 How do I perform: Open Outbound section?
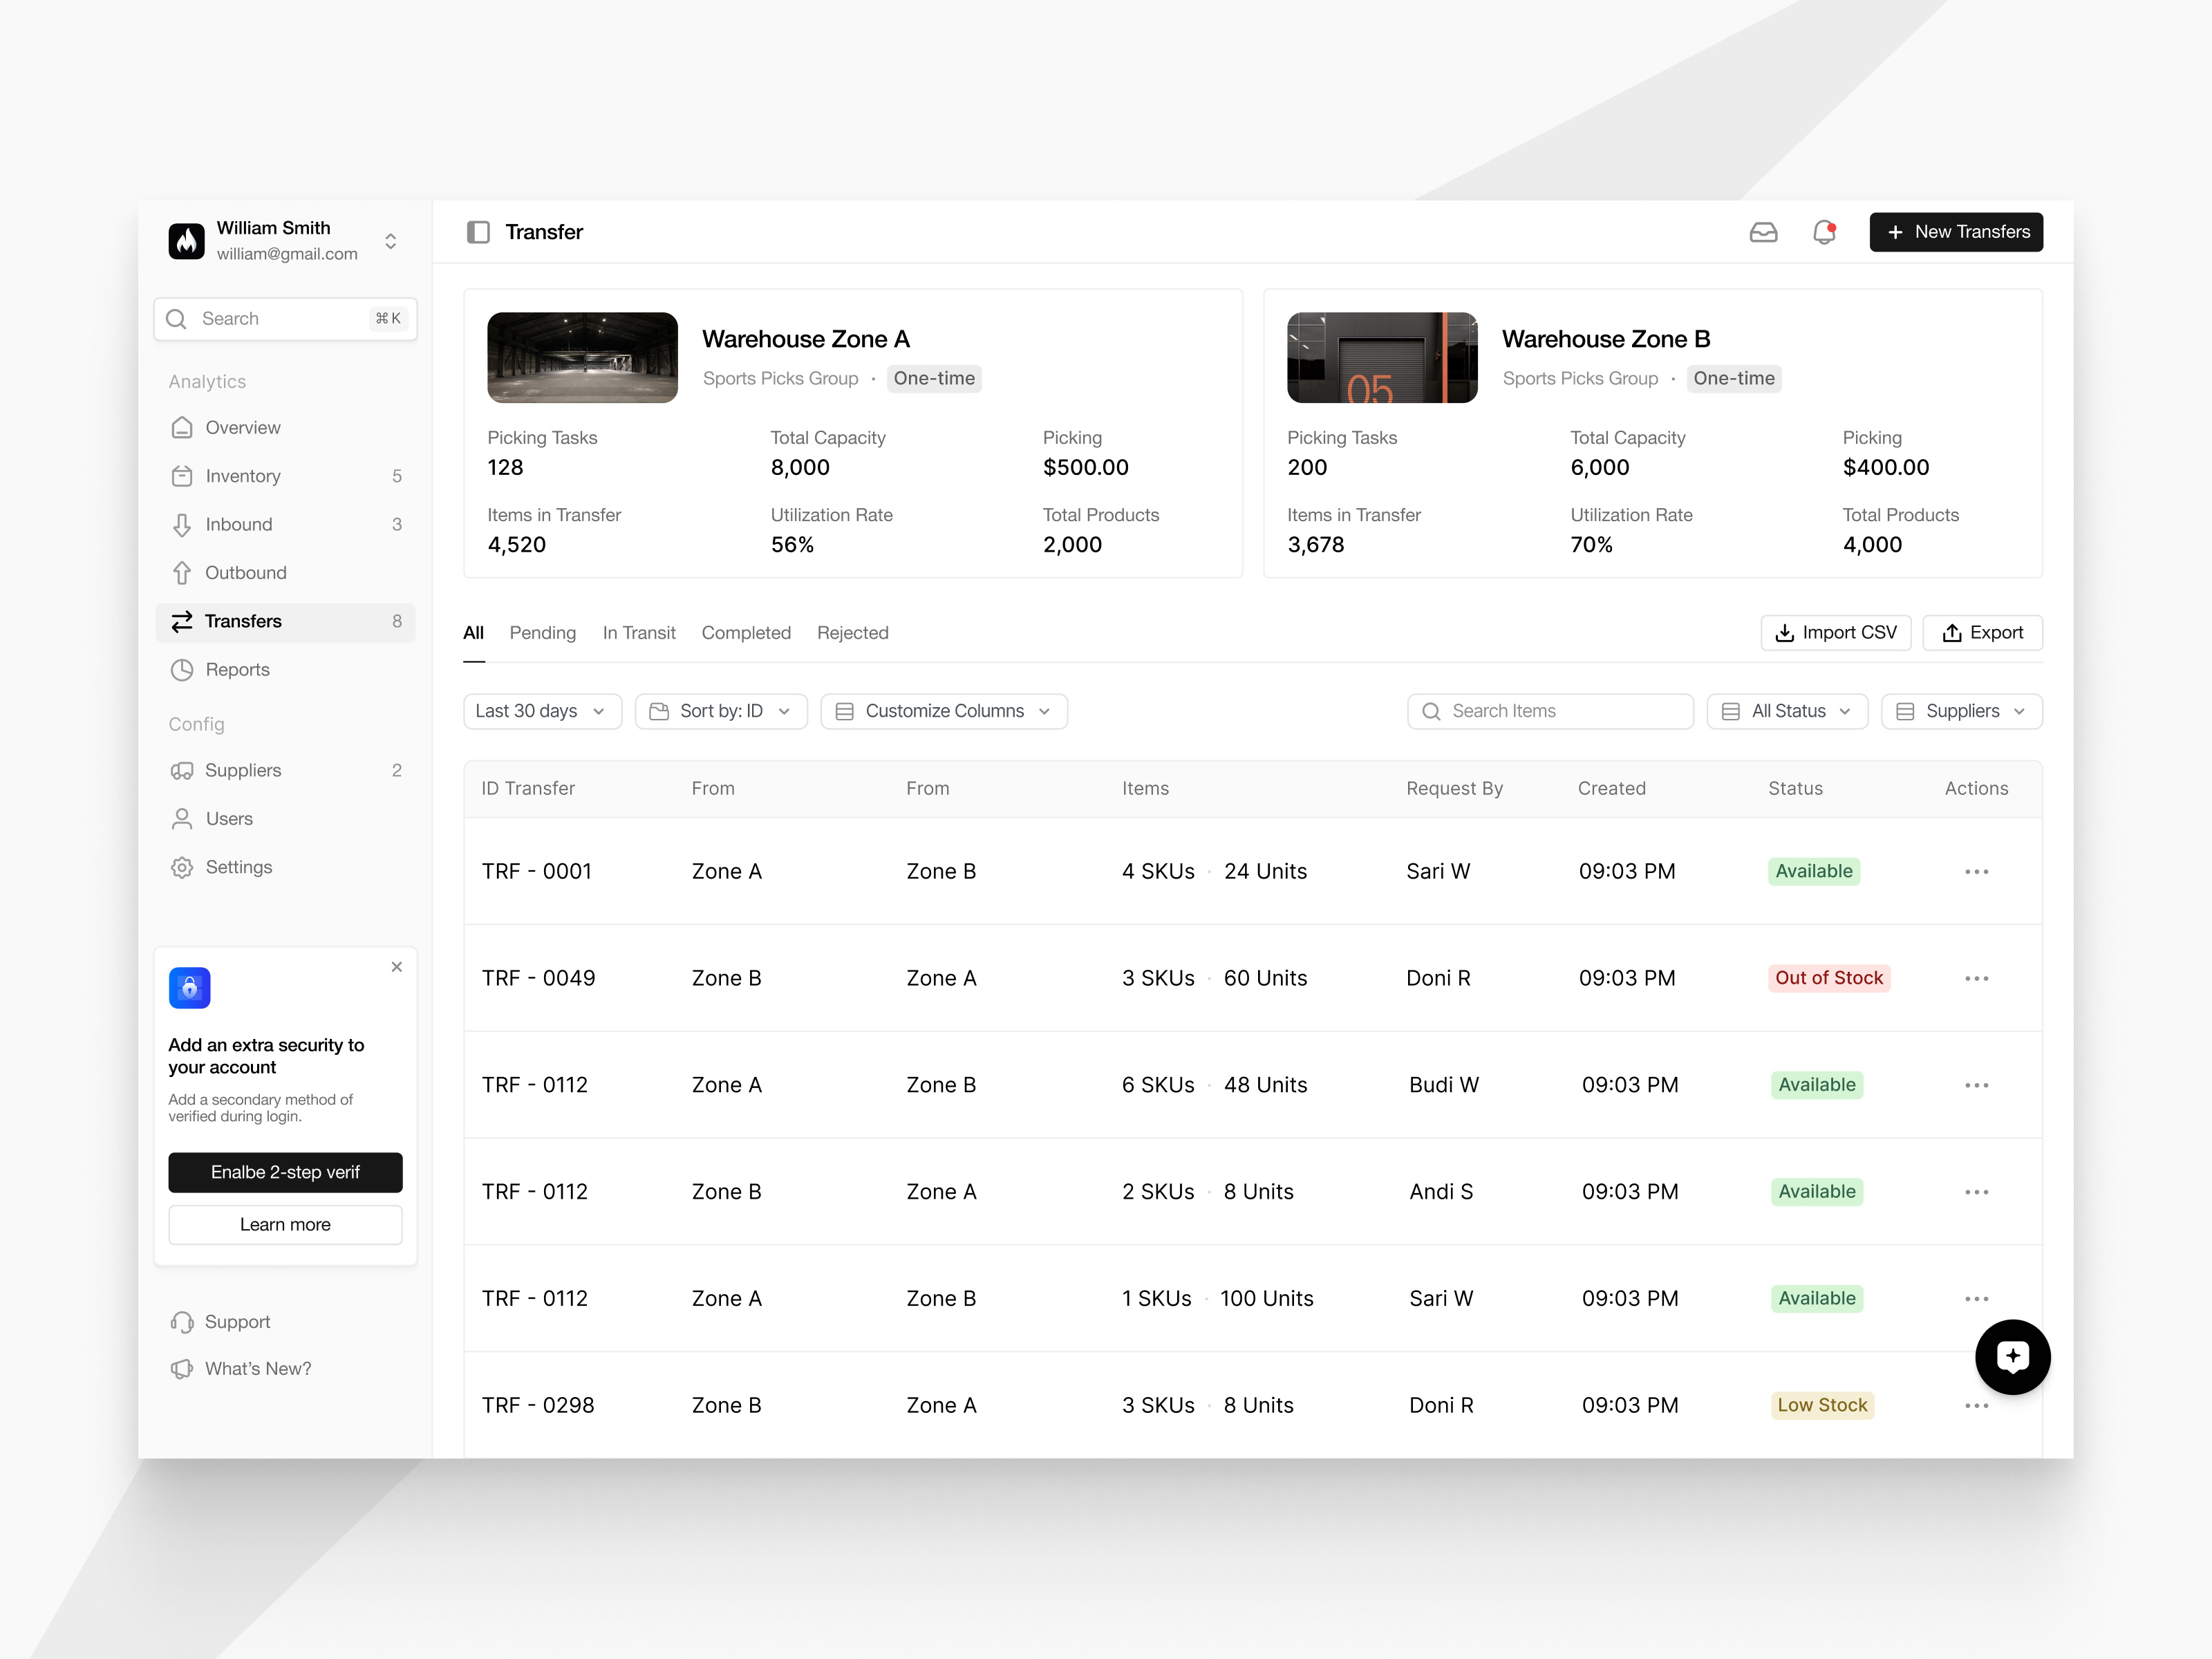[x=285, y=573]
